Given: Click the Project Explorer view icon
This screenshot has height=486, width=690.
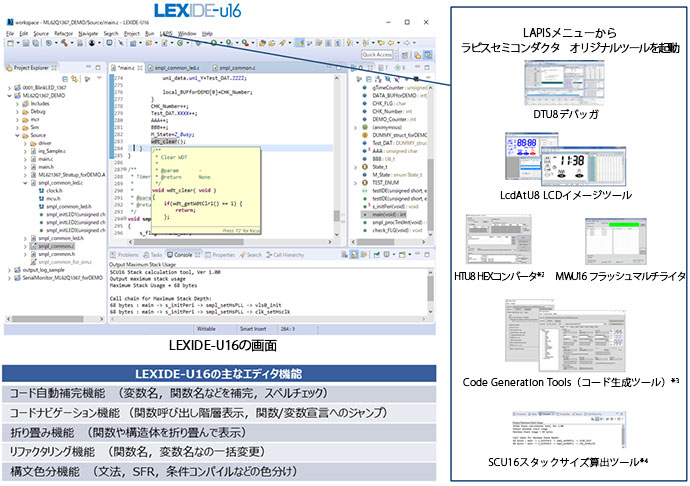Looking at the screenshot, I should (9, 68).
